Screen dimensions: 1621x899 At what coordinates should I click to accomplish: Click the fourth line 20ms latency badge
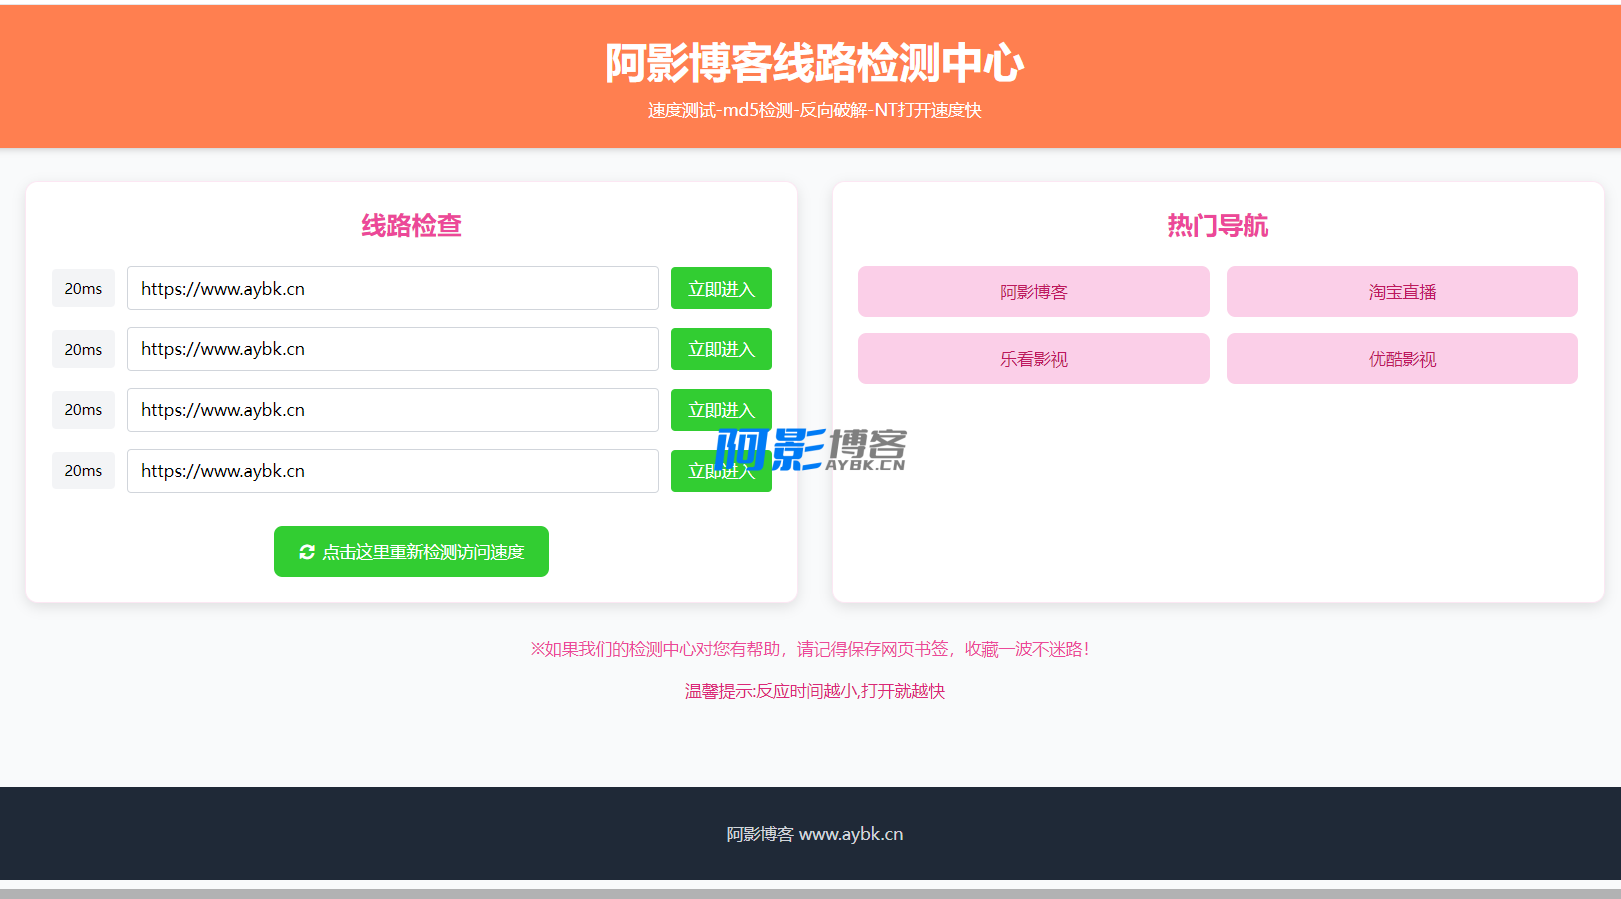click(83, 471)
